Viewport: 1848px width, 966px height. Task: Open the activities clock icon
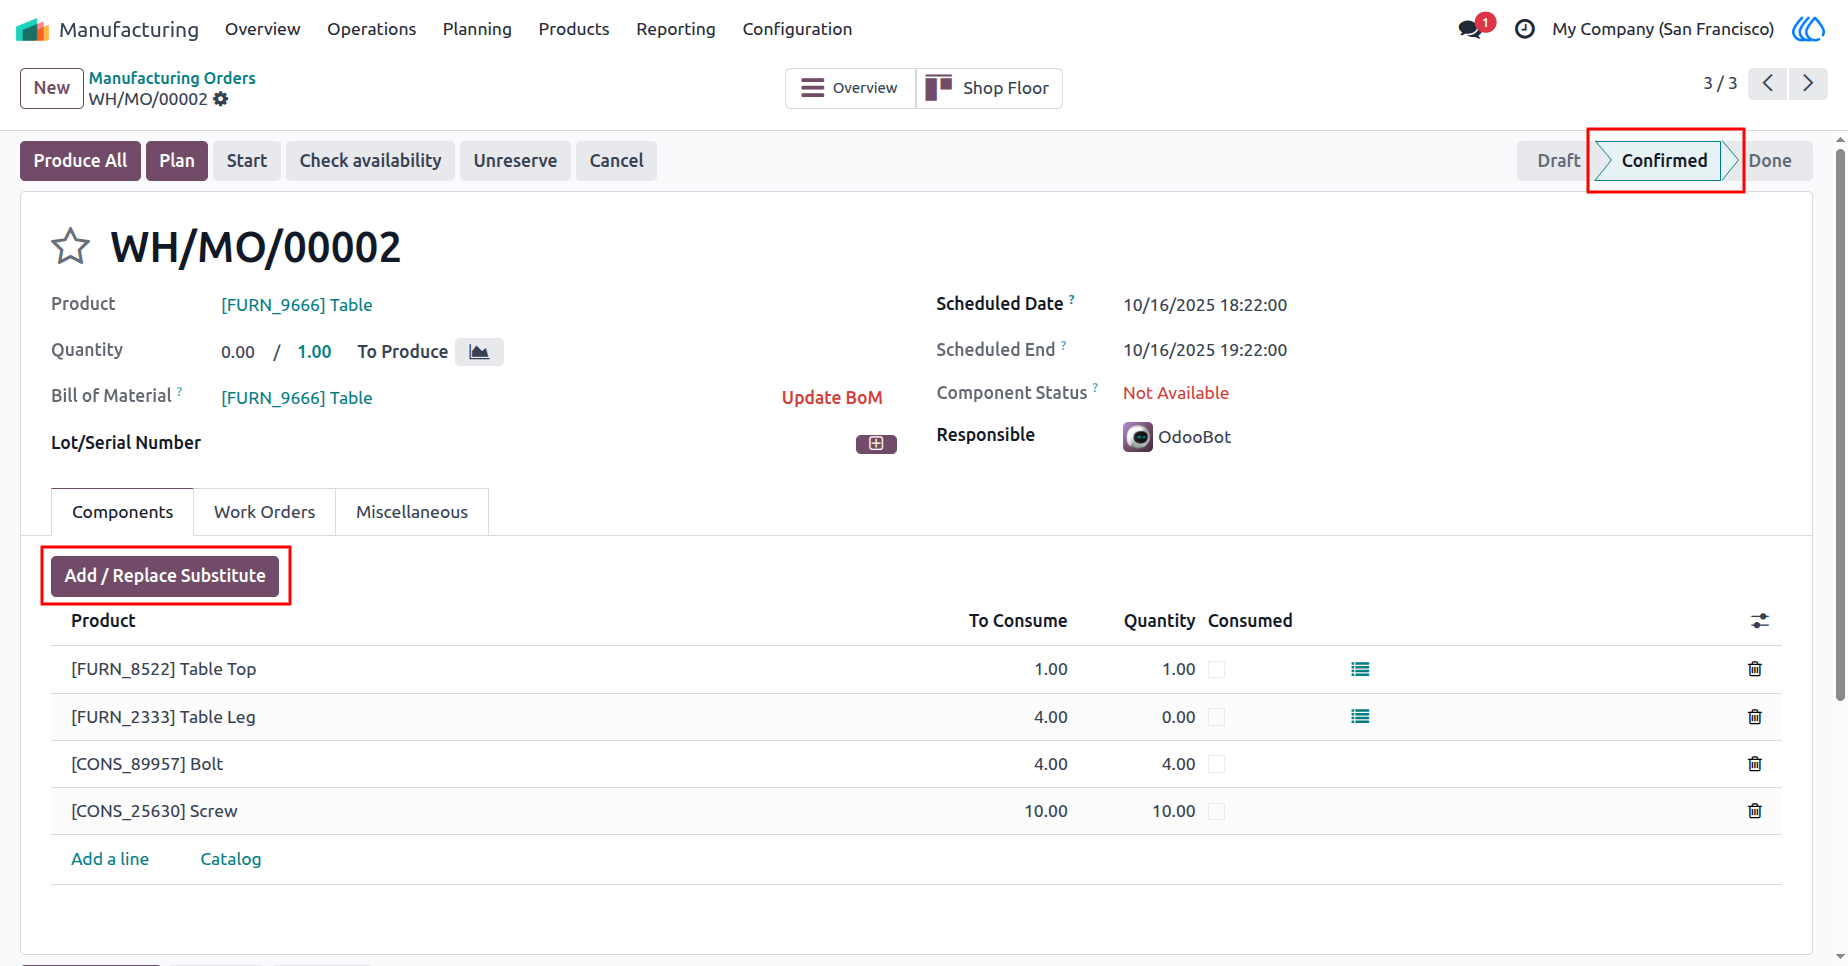[x=1524, y=29]
